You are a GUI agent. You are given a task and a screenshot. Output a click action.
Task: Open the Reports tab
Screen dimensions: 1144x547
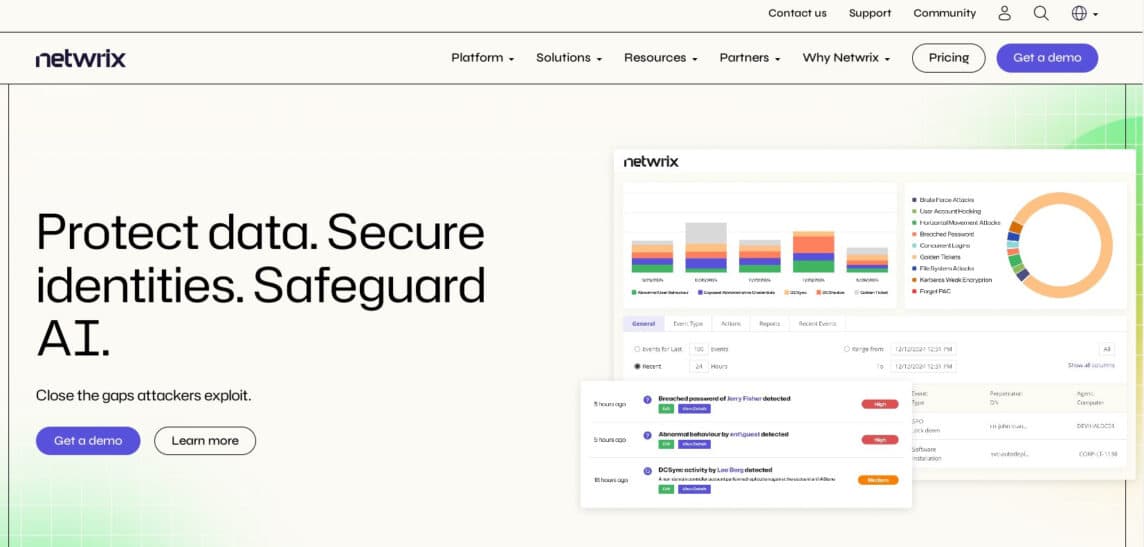[769, 324]
